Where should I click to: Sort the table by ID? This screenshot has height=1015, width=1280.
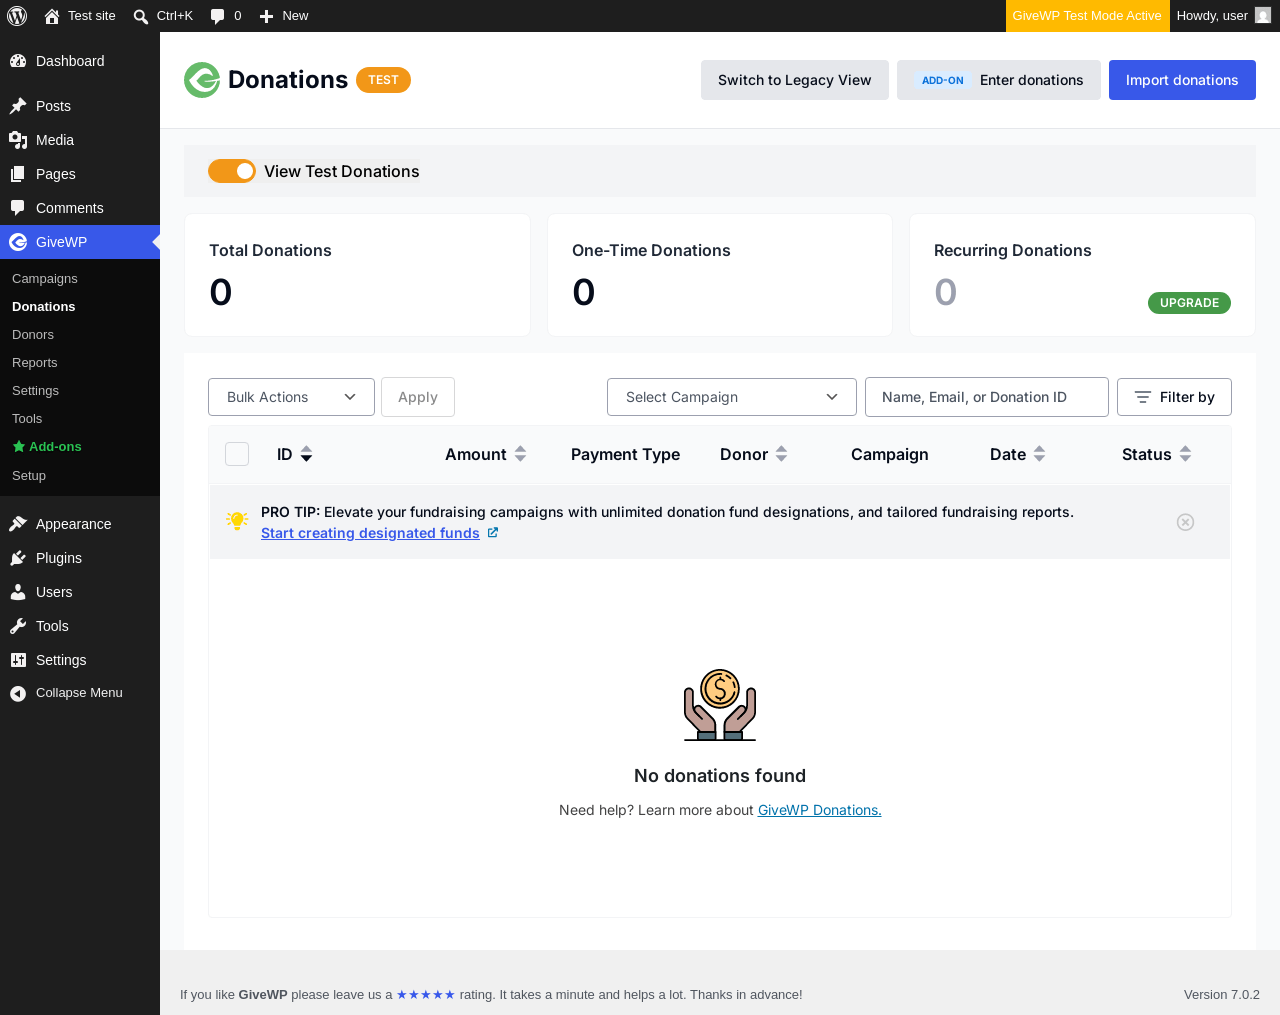294,454
